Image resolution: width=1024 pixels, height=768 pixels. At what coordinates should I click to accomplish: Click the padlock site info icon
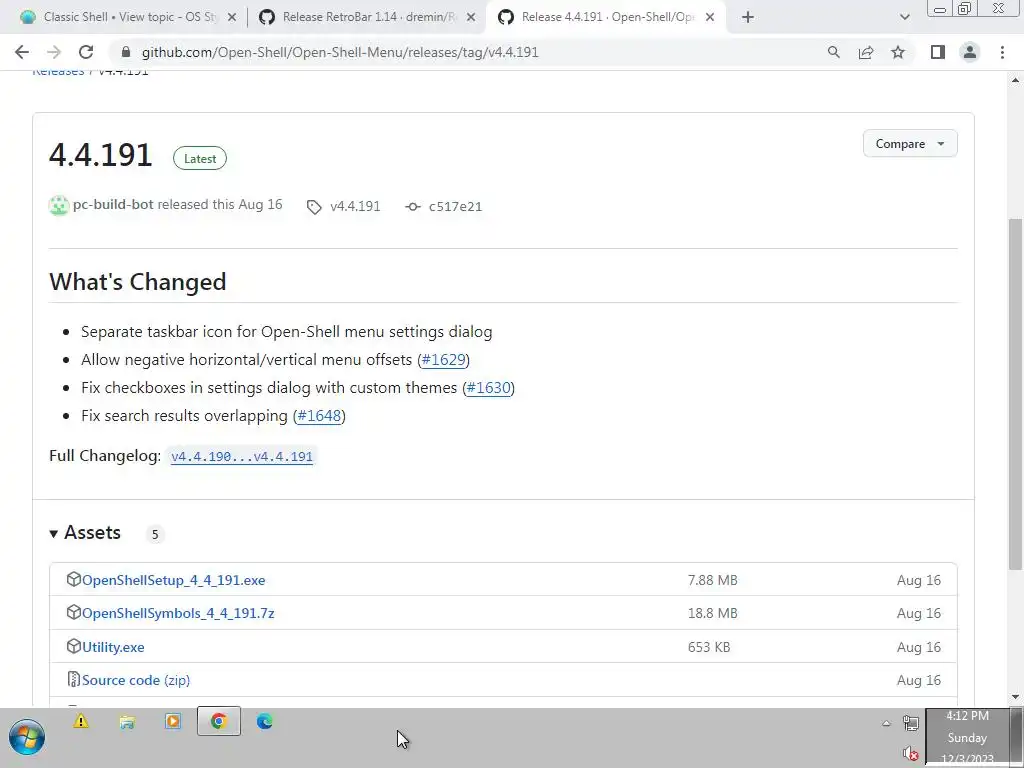[x=126, y=52]
